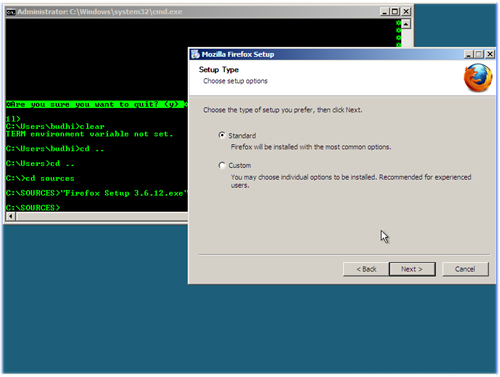Viewport: 500px width, 377px height.
Task: Click the 'C:\Users>cd ..' command line
Action: (x=40, y=163)
